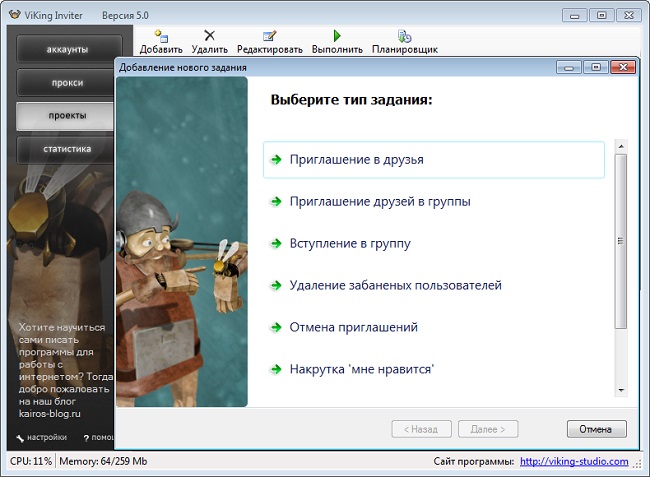The height and width of the screenshot is (477, 650).
Task: Minimize the Добавление нового задания dialog
Action: click(x=569, y=67)
